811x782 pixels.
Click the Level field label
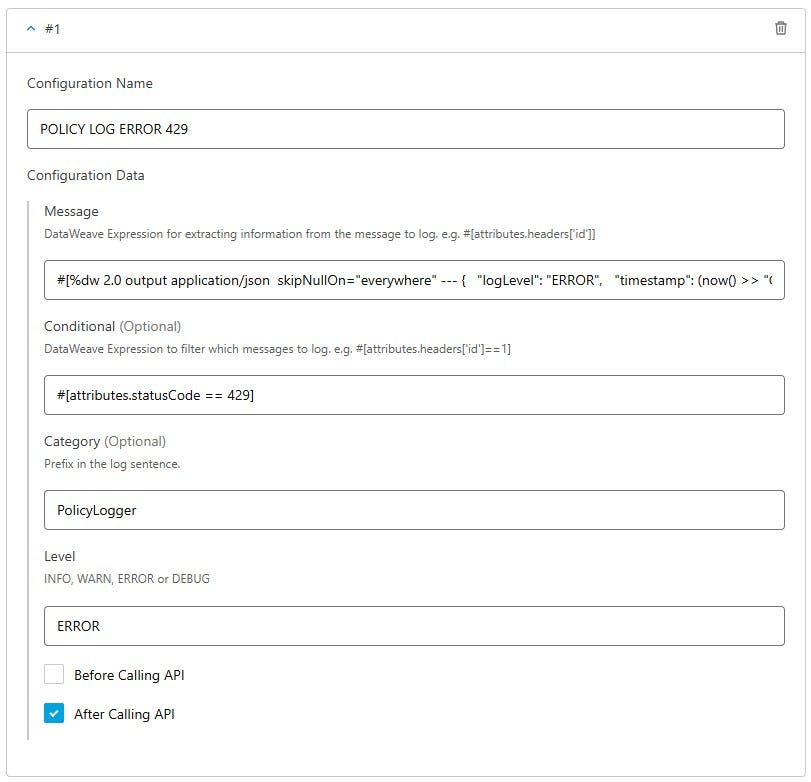(x=59, y=556)
